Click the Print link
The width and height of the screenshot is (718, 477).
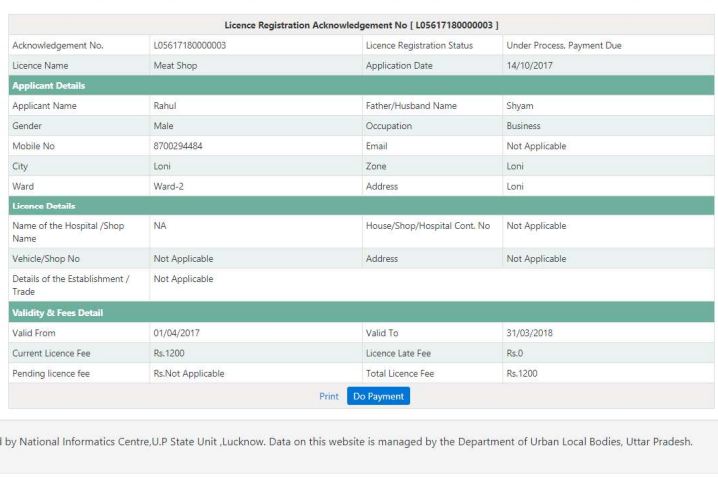point(328,396)
